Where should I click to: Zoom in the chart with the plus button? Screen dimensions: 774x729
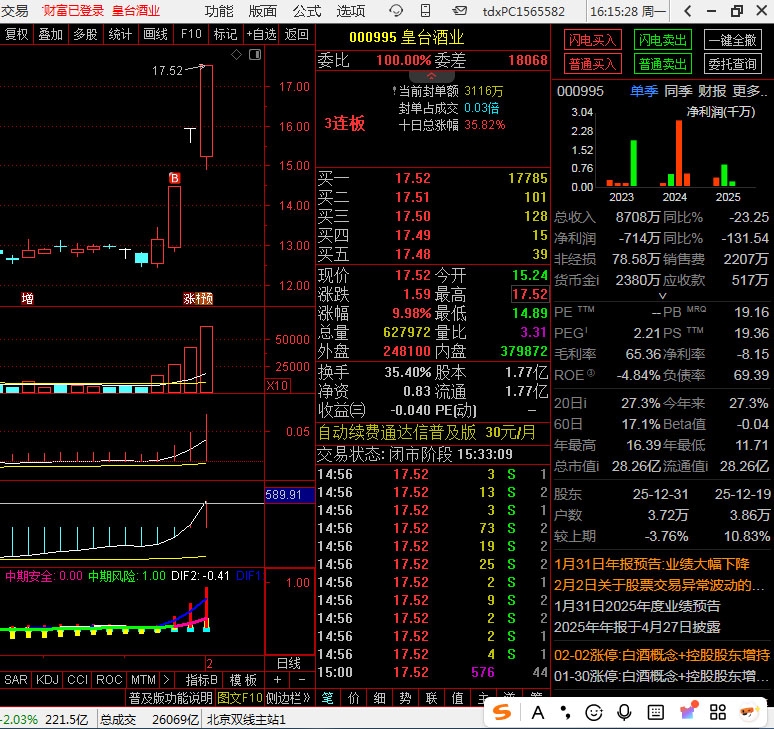(277, 680)
